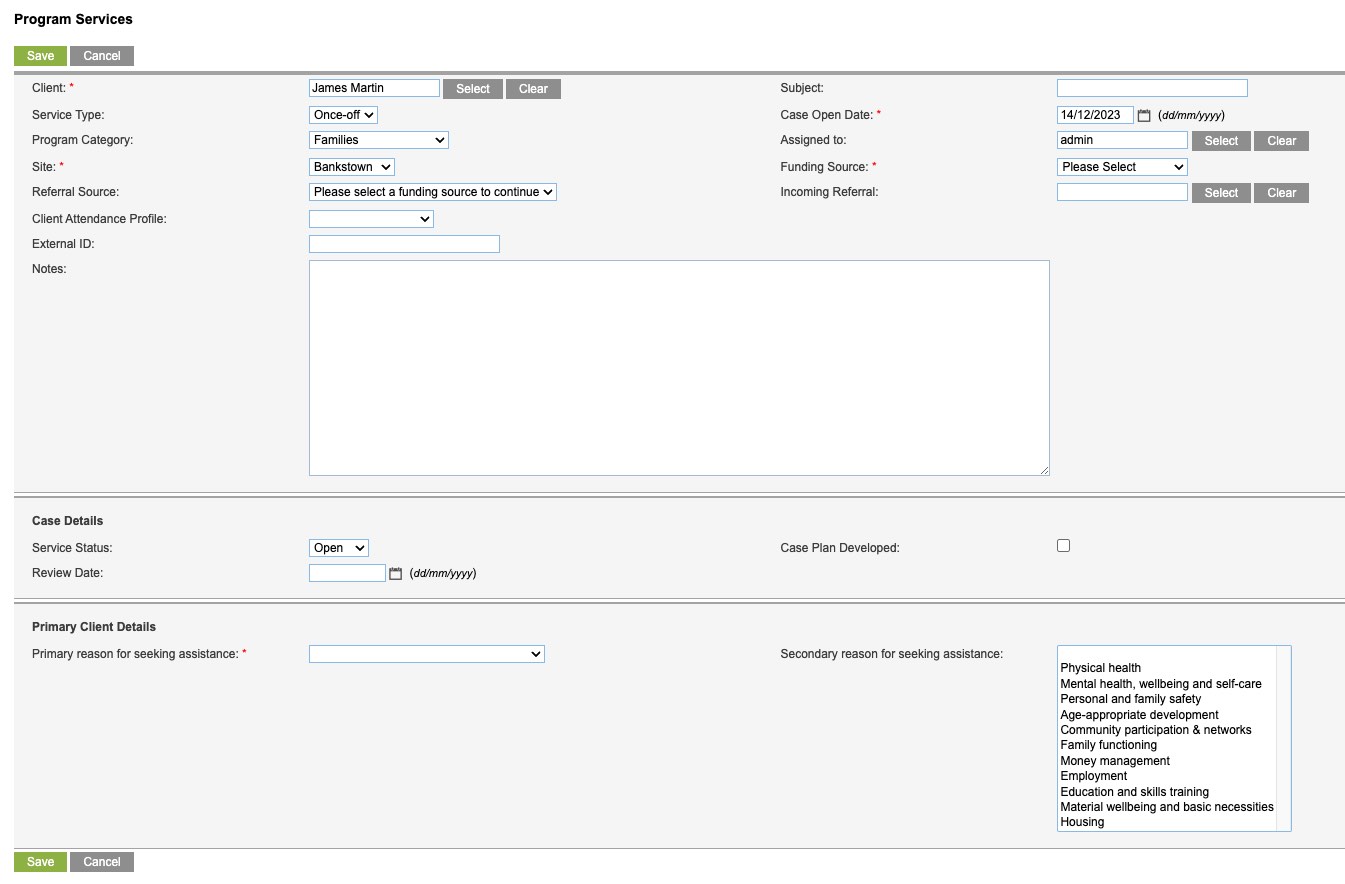Click the Cancel button at the bottom
The height and width of the screenshot is (884, 1345).
tap(101, 861)
